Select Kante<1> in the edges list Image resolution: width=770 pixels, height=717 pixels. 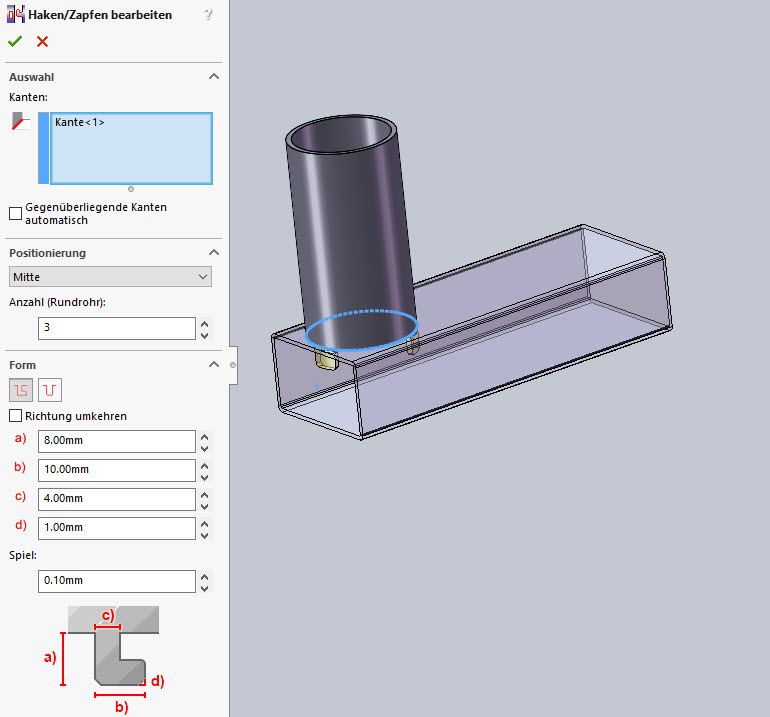[81, 122]
